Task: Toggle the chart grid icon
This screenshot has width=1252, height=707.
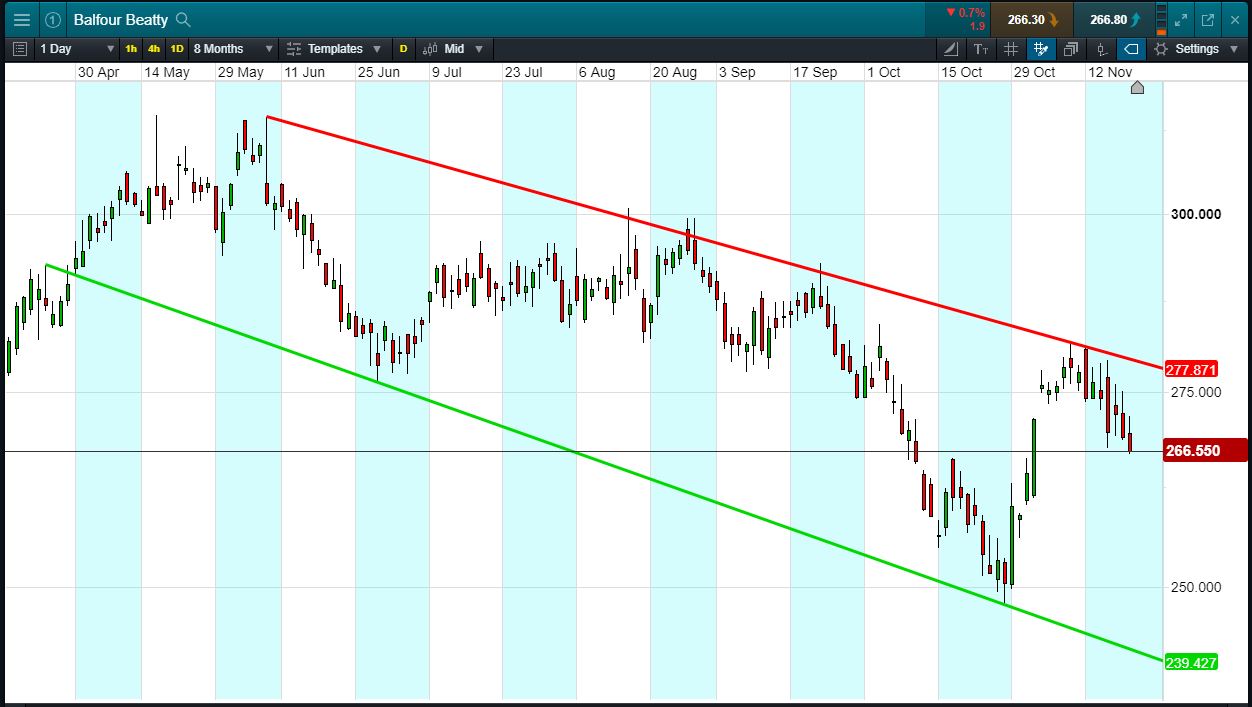Action: pyautogui.click(x=1011, y=48)
